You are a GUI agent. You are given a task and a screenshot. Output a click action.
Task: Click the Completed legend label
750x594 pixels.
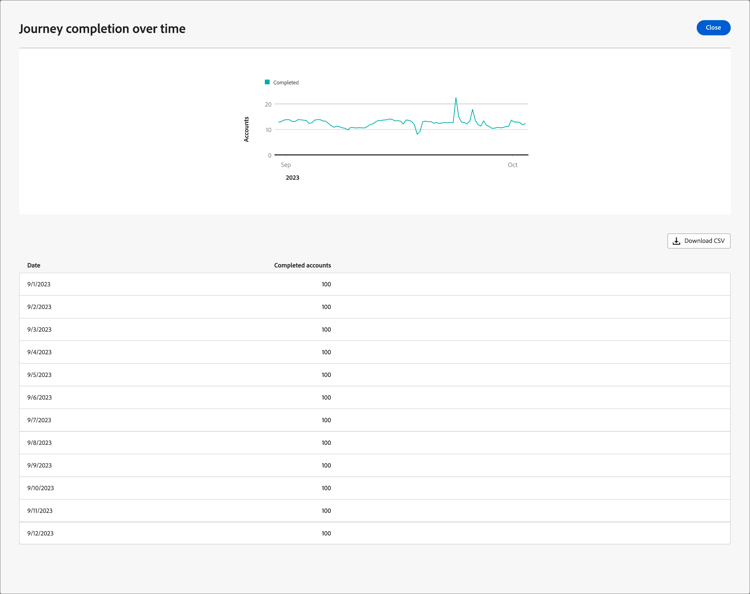286,83
